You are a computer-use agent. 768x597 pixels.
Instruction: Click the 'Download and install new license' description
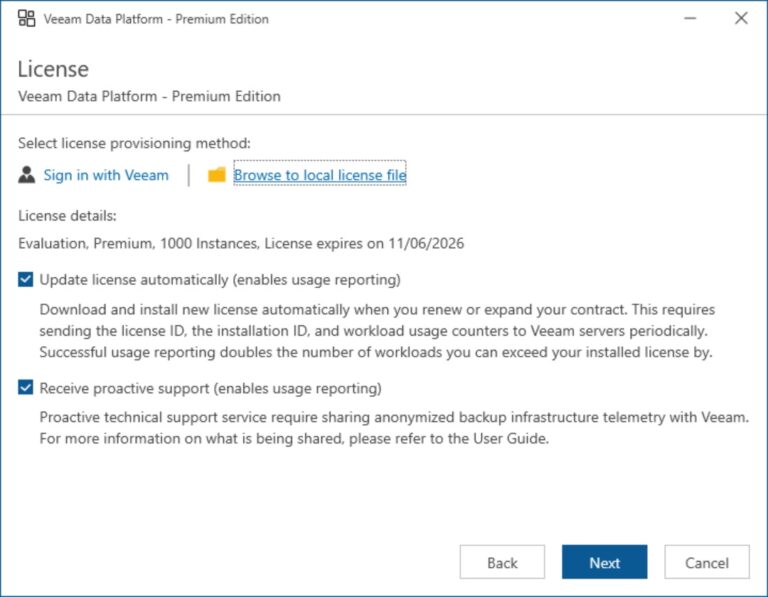[x=377, y=331]
